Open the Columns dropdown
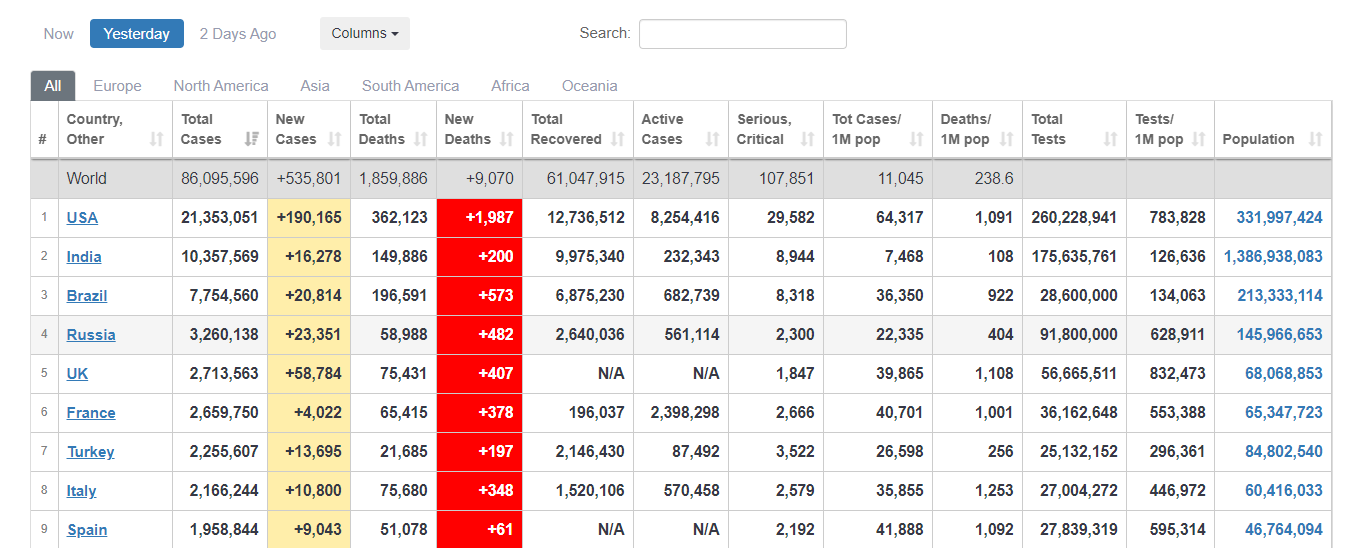The height and width of the screenshot is (548, 1348). tap(365, 34)
